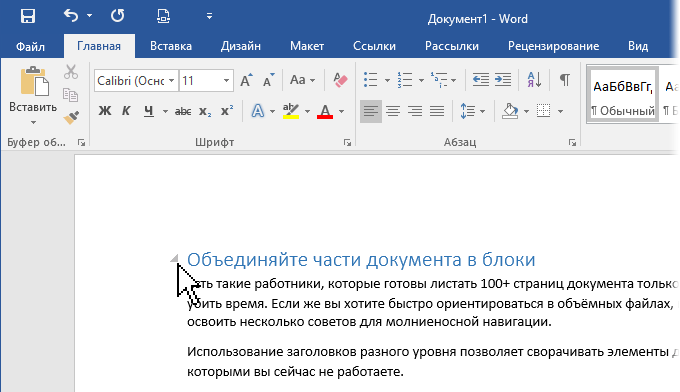This screenshot has height=392, width=680.
Task: Switch to the Вставка tab
Action: click(171, 46)
